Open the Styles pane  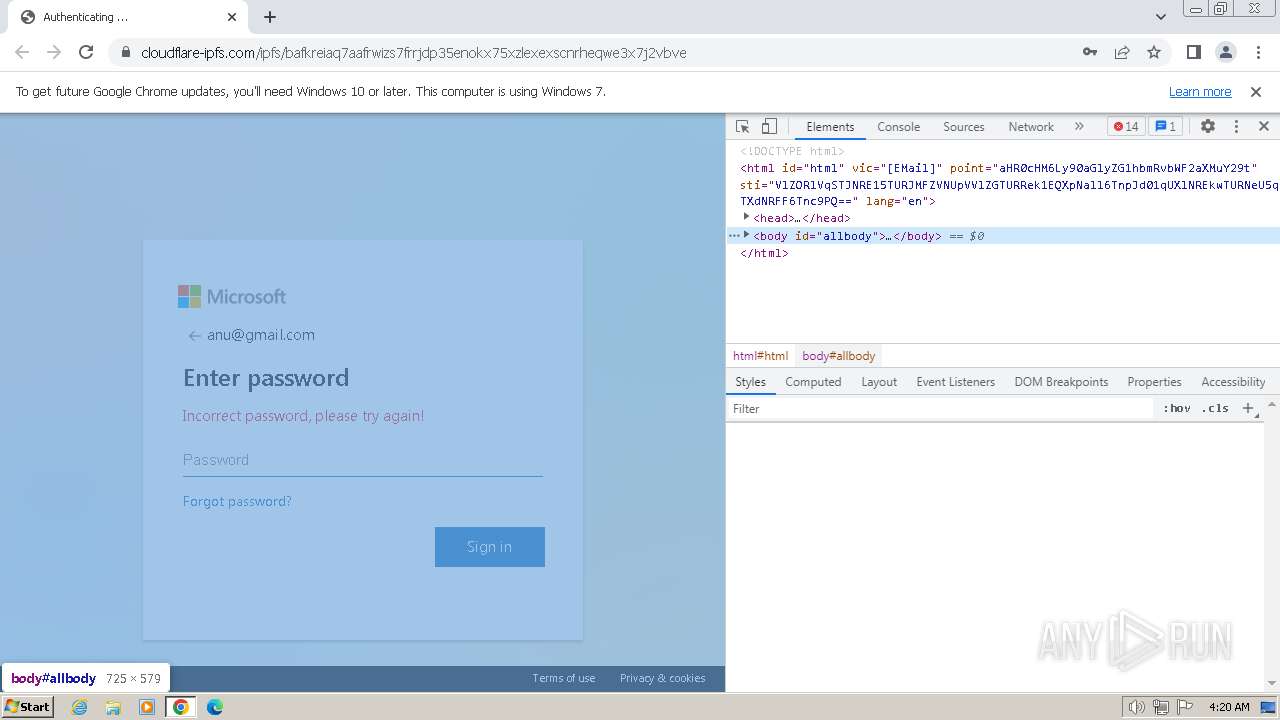point(750,382)
